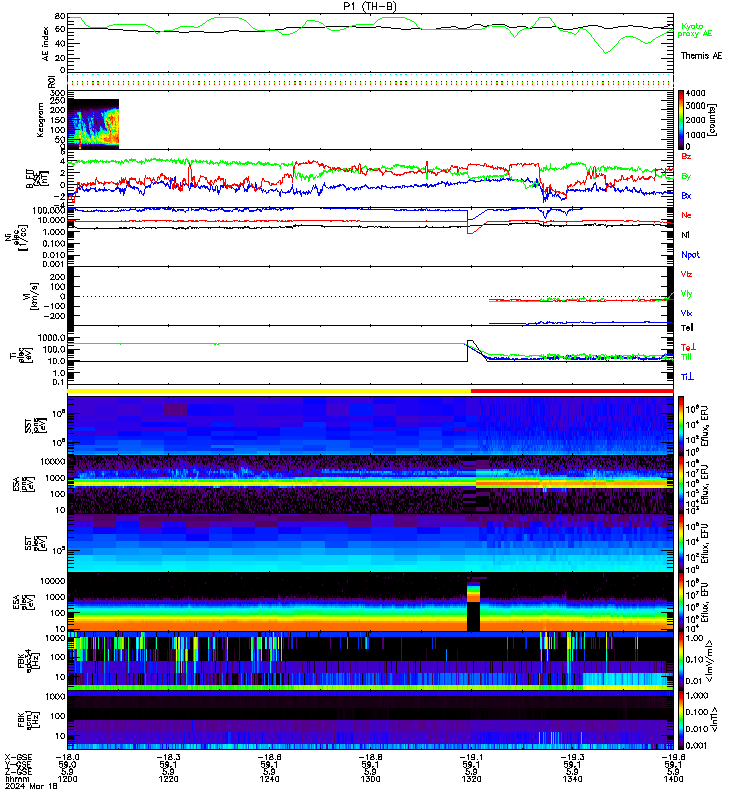Select the blue "Vix" legend label
Image resolution: width=750 pixels, height=800 pixels.
pyautogui.click(x=686, y=313)
